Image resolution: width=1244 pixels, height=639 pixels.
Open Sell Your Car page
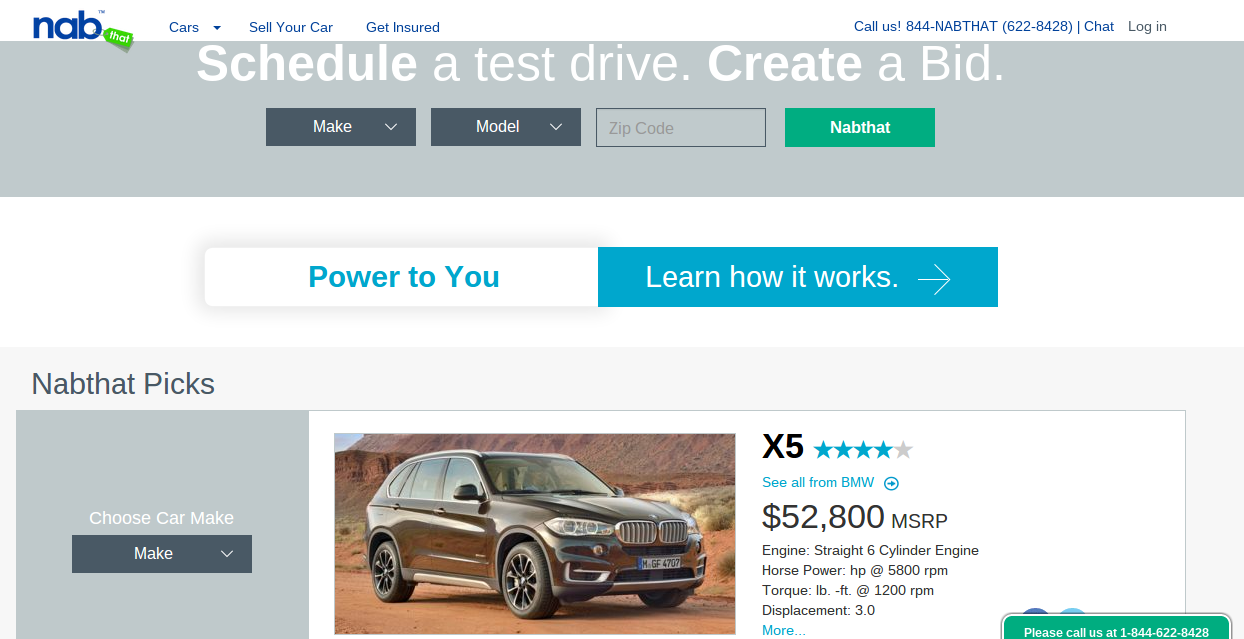coord(291,27)
